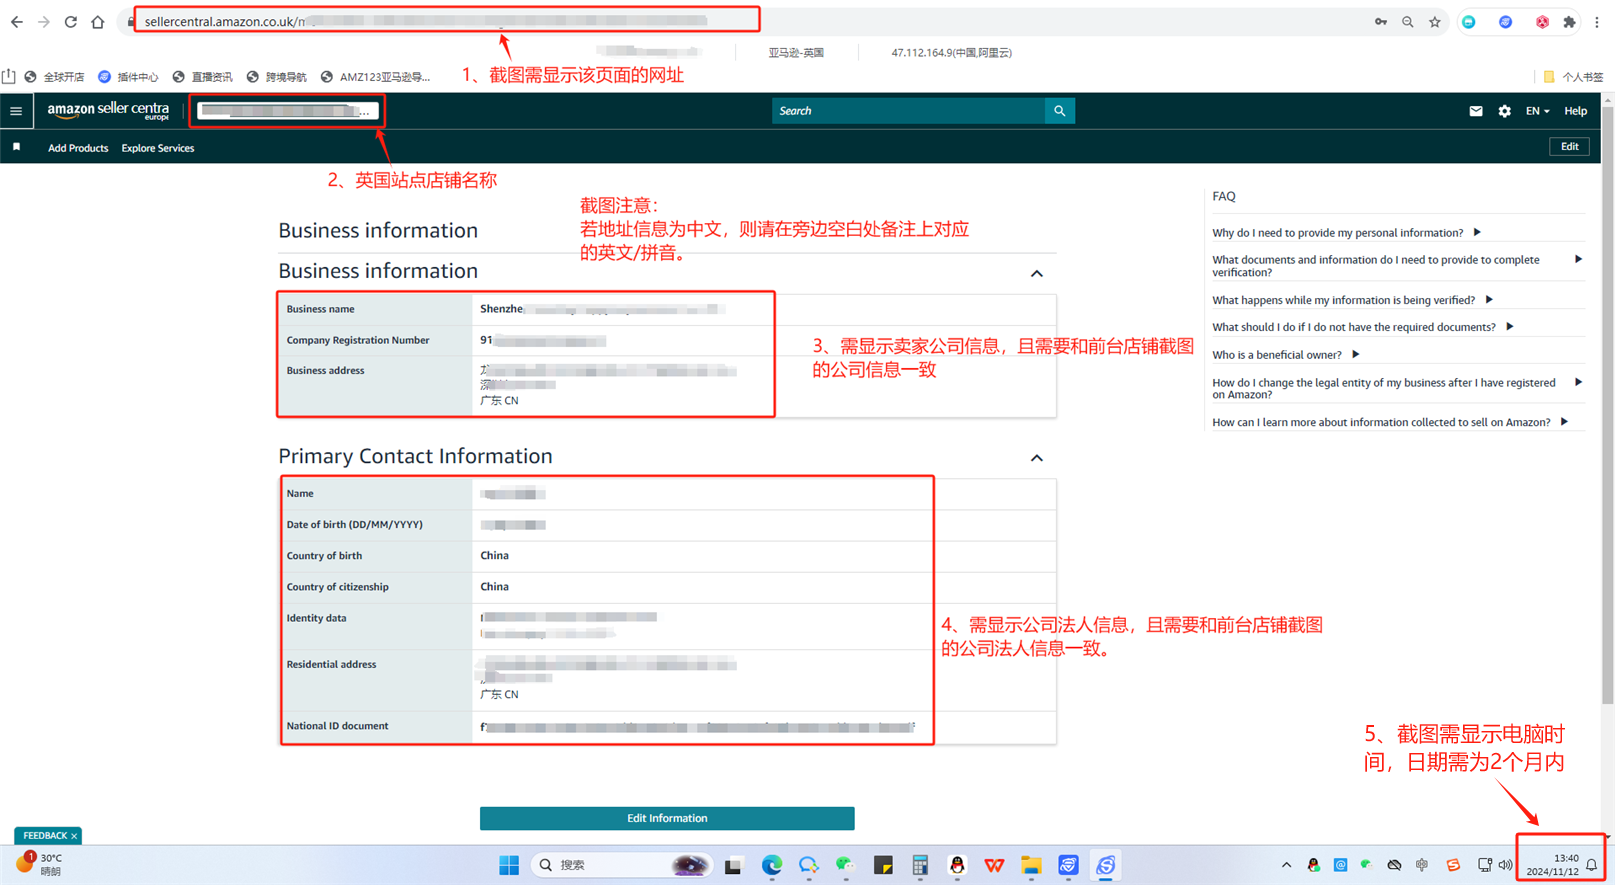Image resolution: width=1620 pixels, height=885 pixels.
Task: Reload the page with refresh icon
Action: [x=70, y=22]
